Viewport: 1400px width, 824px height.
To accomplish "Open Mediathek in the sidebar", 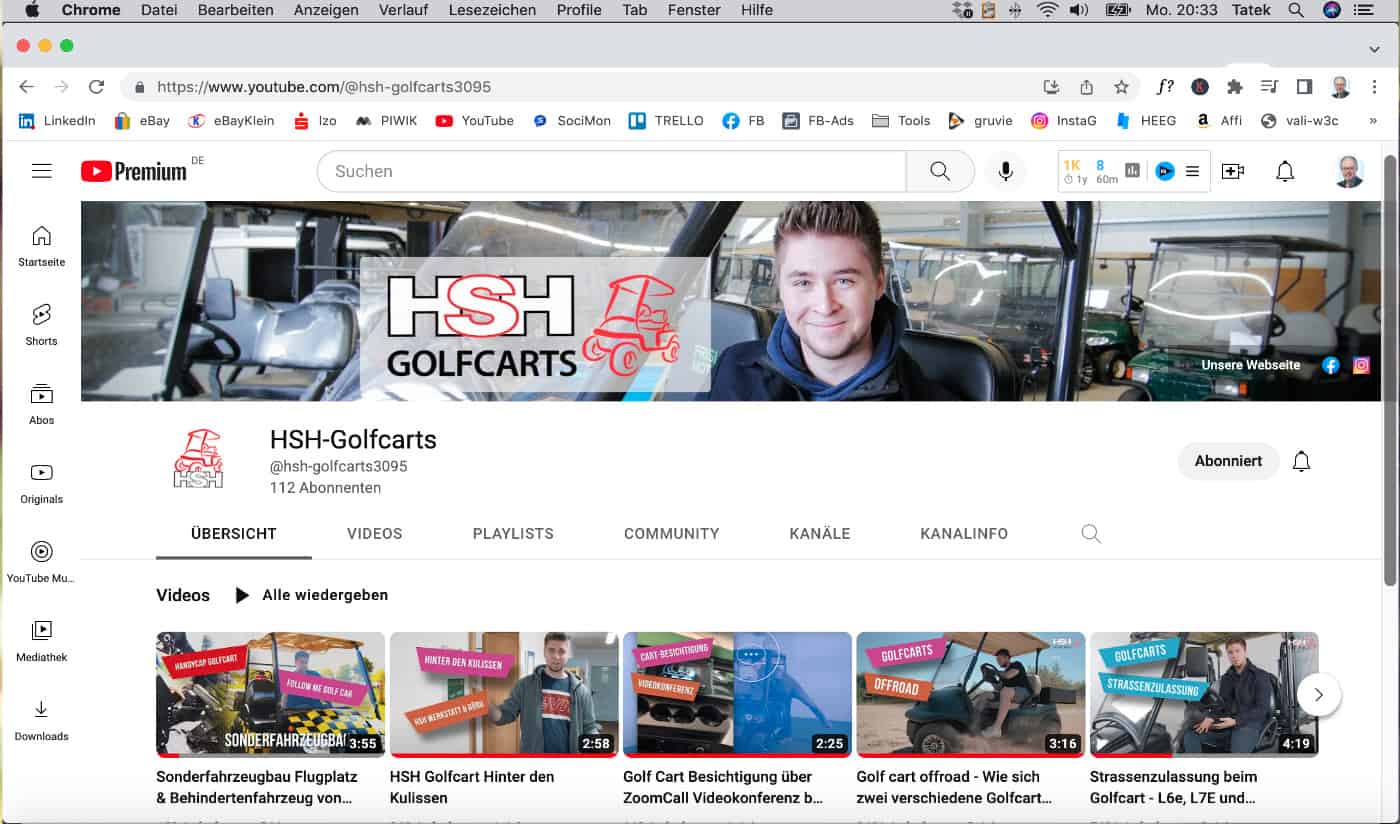I will tap(41, 641).
